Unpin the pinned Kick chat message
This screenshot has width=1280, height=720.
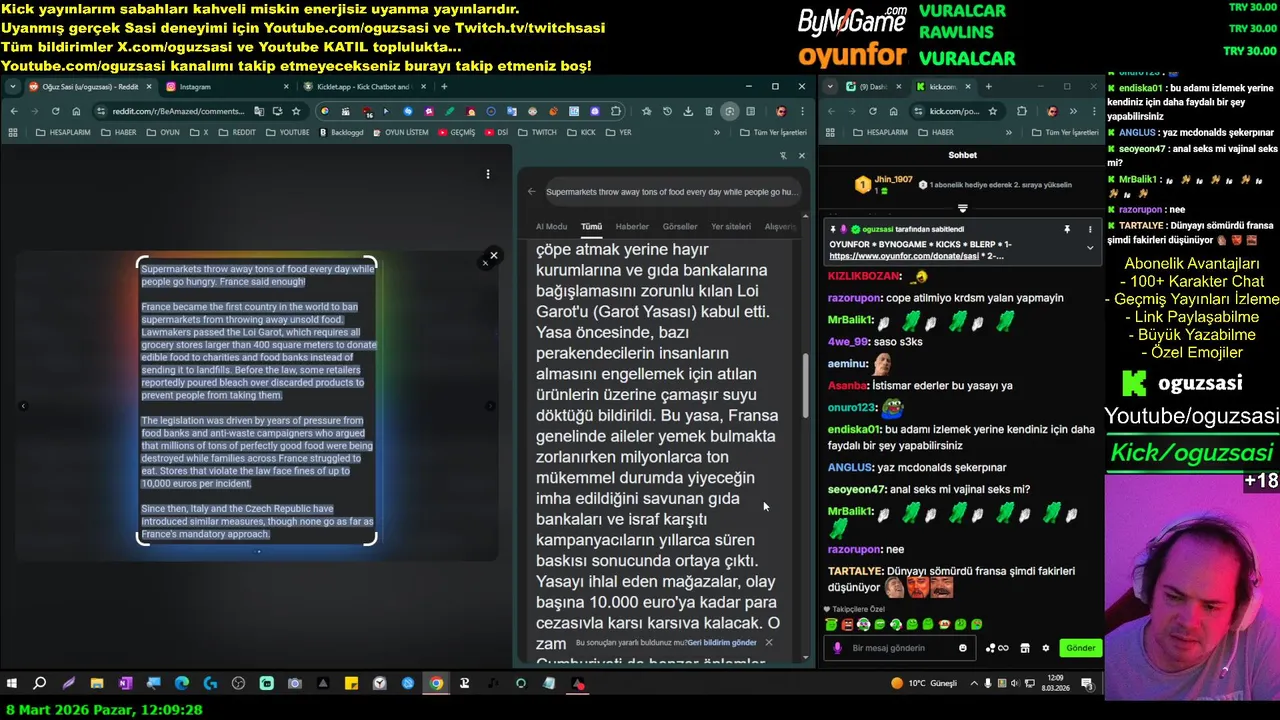click(x=1067, y=229)
